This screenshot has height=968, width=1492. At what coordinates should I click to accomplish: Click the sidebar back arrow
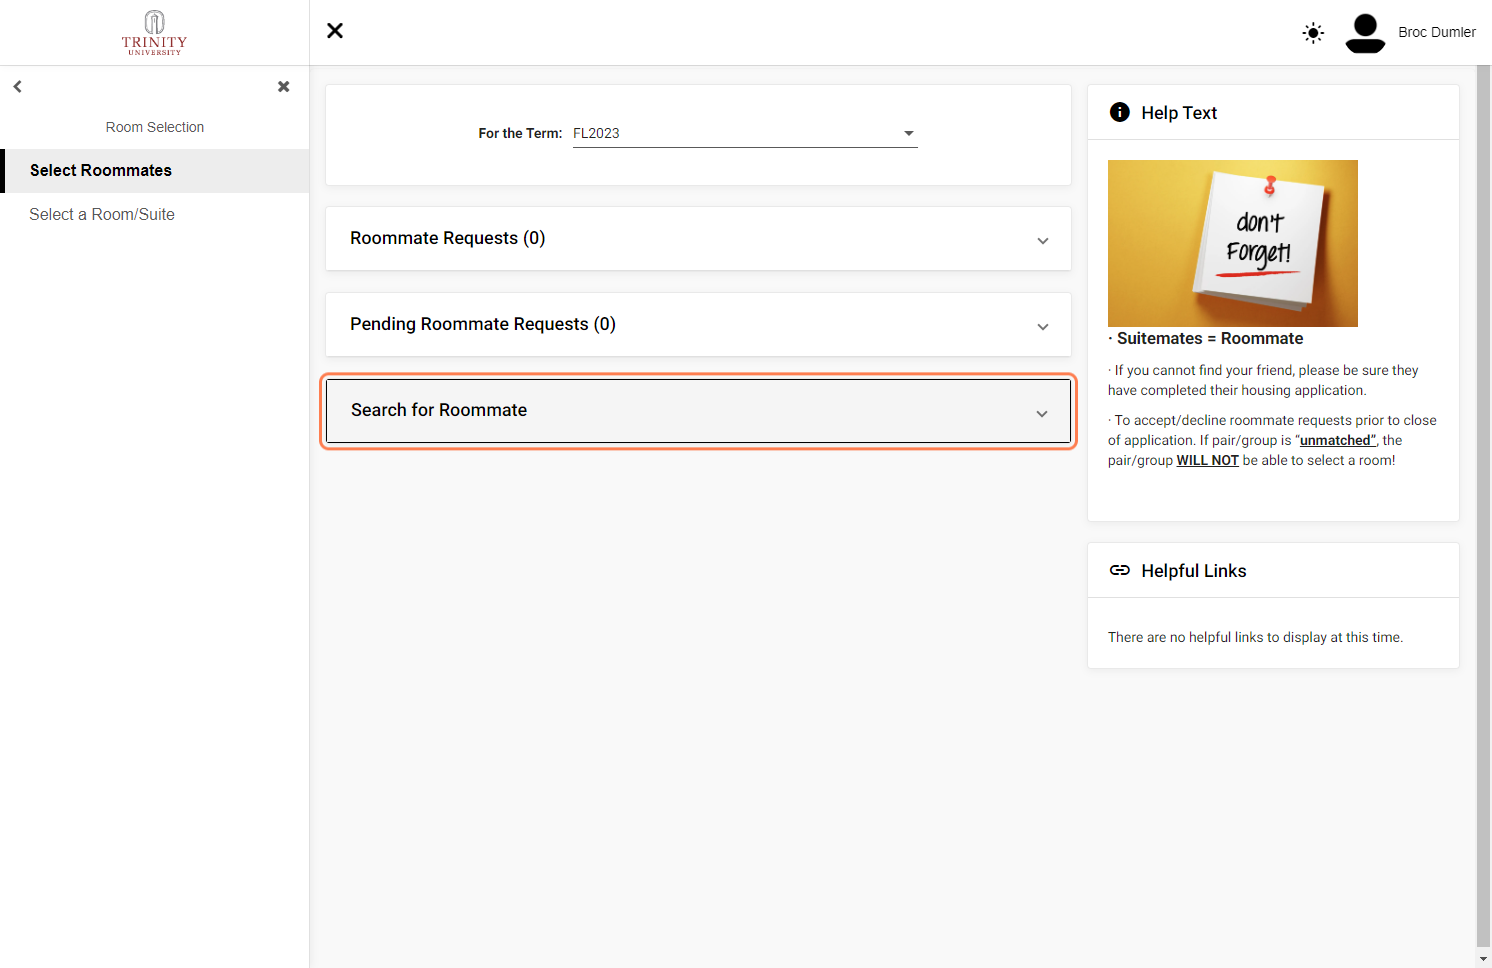[x=17, y=87]
